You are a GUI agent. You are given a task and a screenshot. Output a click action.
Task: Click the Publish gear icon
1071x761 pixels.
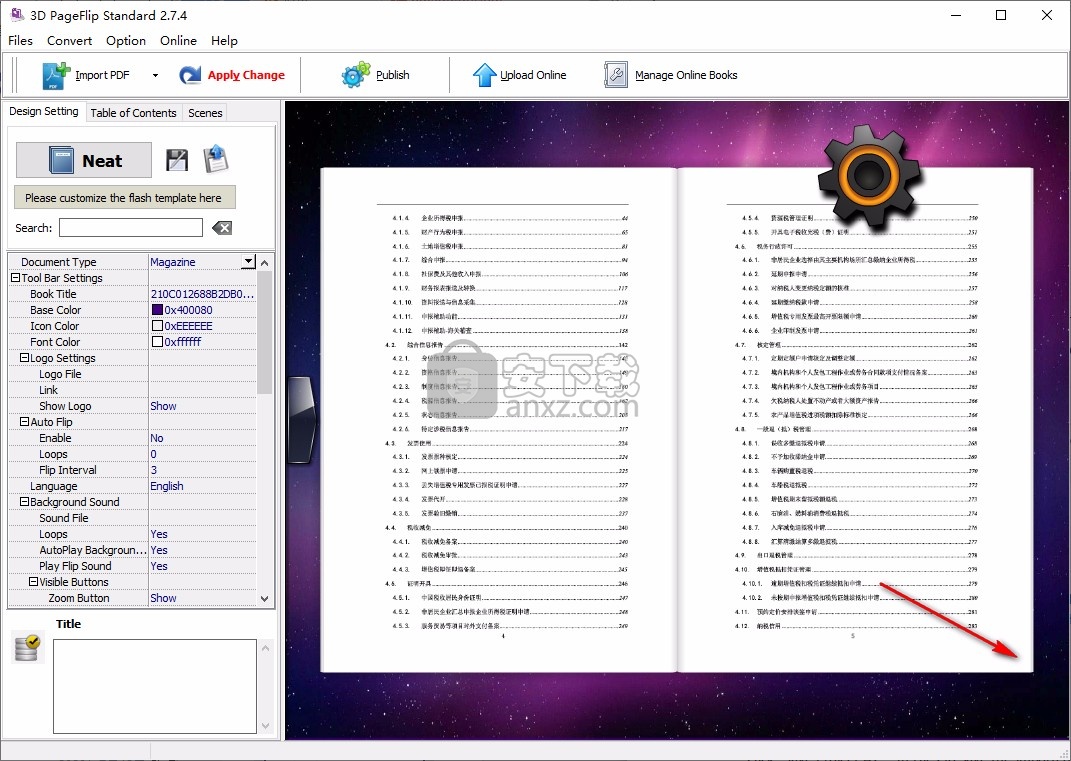[x=356, y=74]
